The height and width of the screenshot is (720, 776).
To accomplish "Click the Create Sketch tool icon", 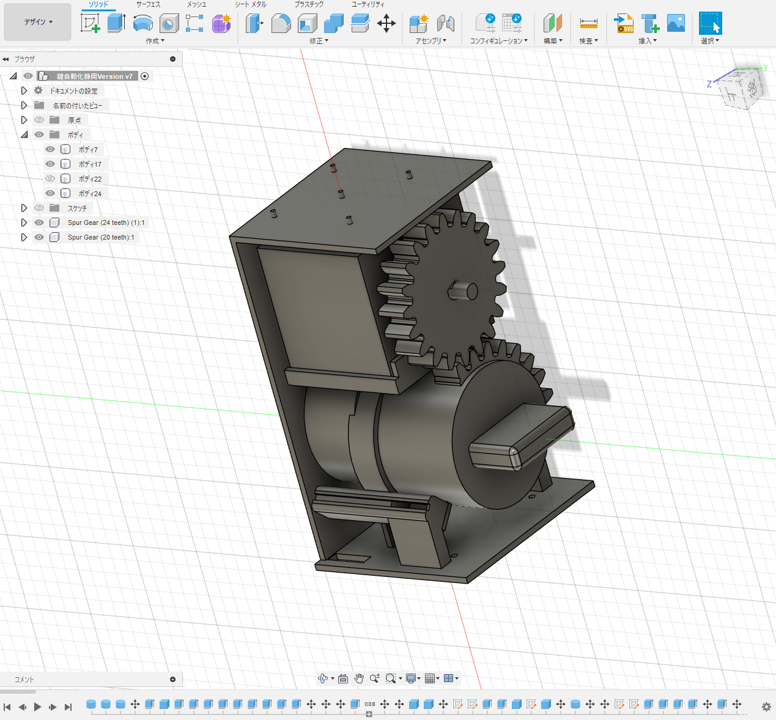I will click(x=90, y=23).
